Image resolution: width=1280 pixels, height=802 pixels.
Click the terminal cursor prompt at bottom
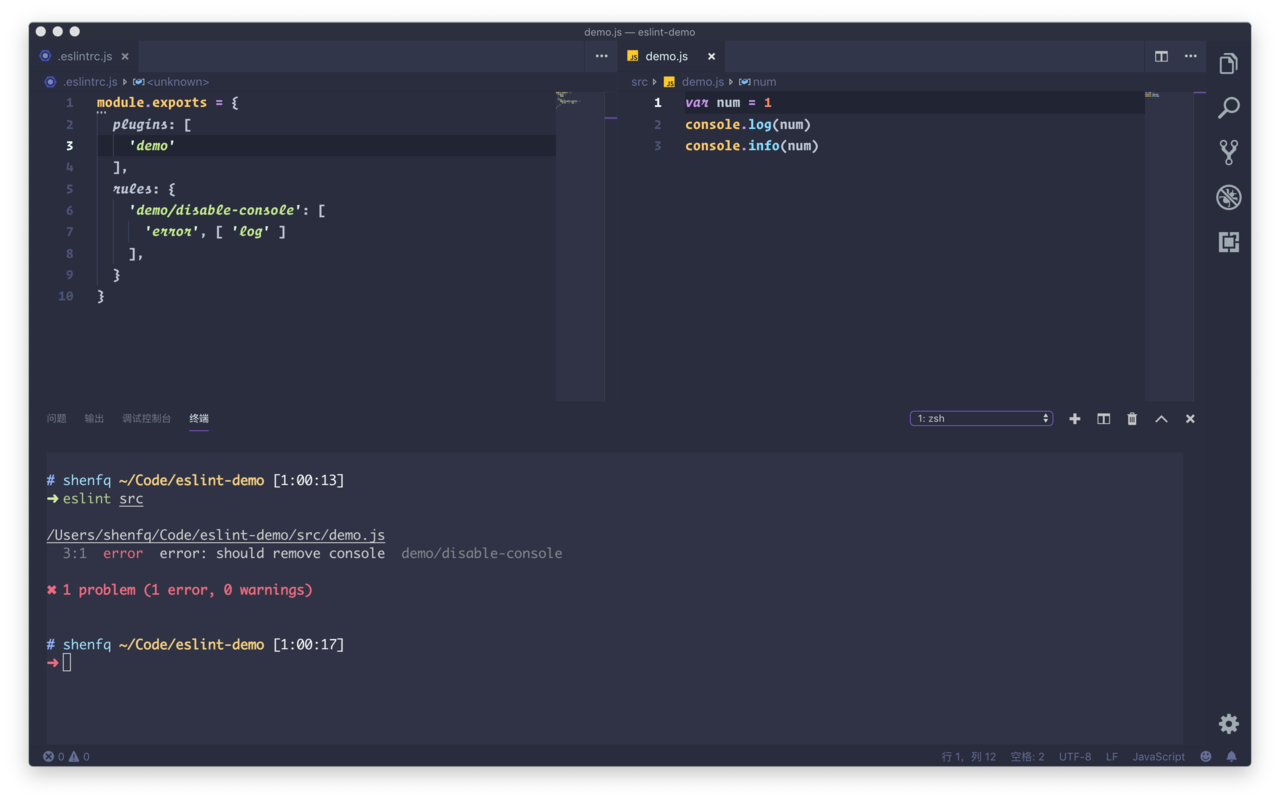pyautogui.click(x=67, y=663)
